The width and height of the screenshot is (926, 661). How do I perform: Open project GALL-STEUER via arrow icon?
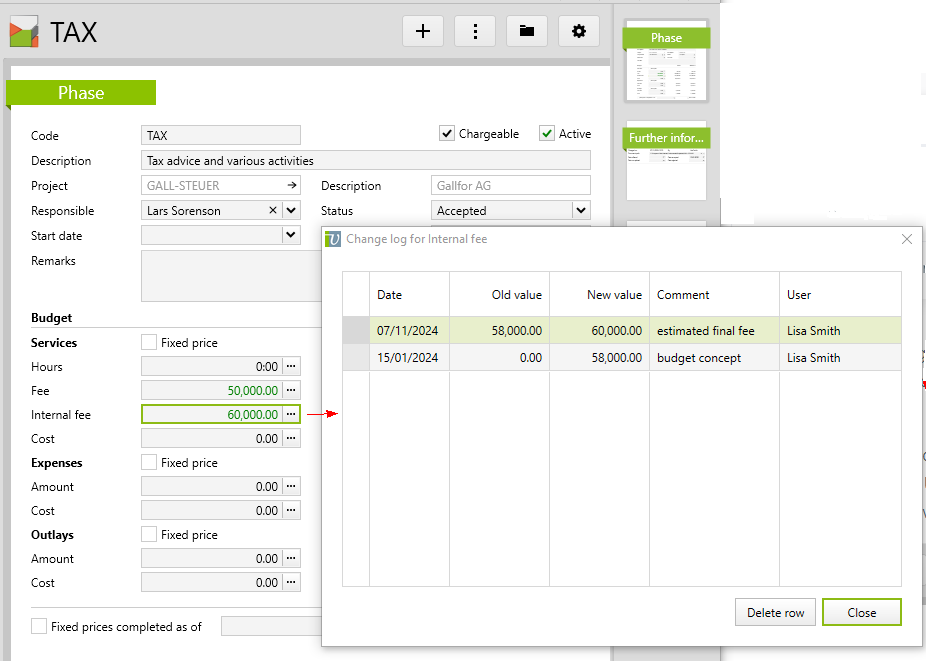pos(291,186)
